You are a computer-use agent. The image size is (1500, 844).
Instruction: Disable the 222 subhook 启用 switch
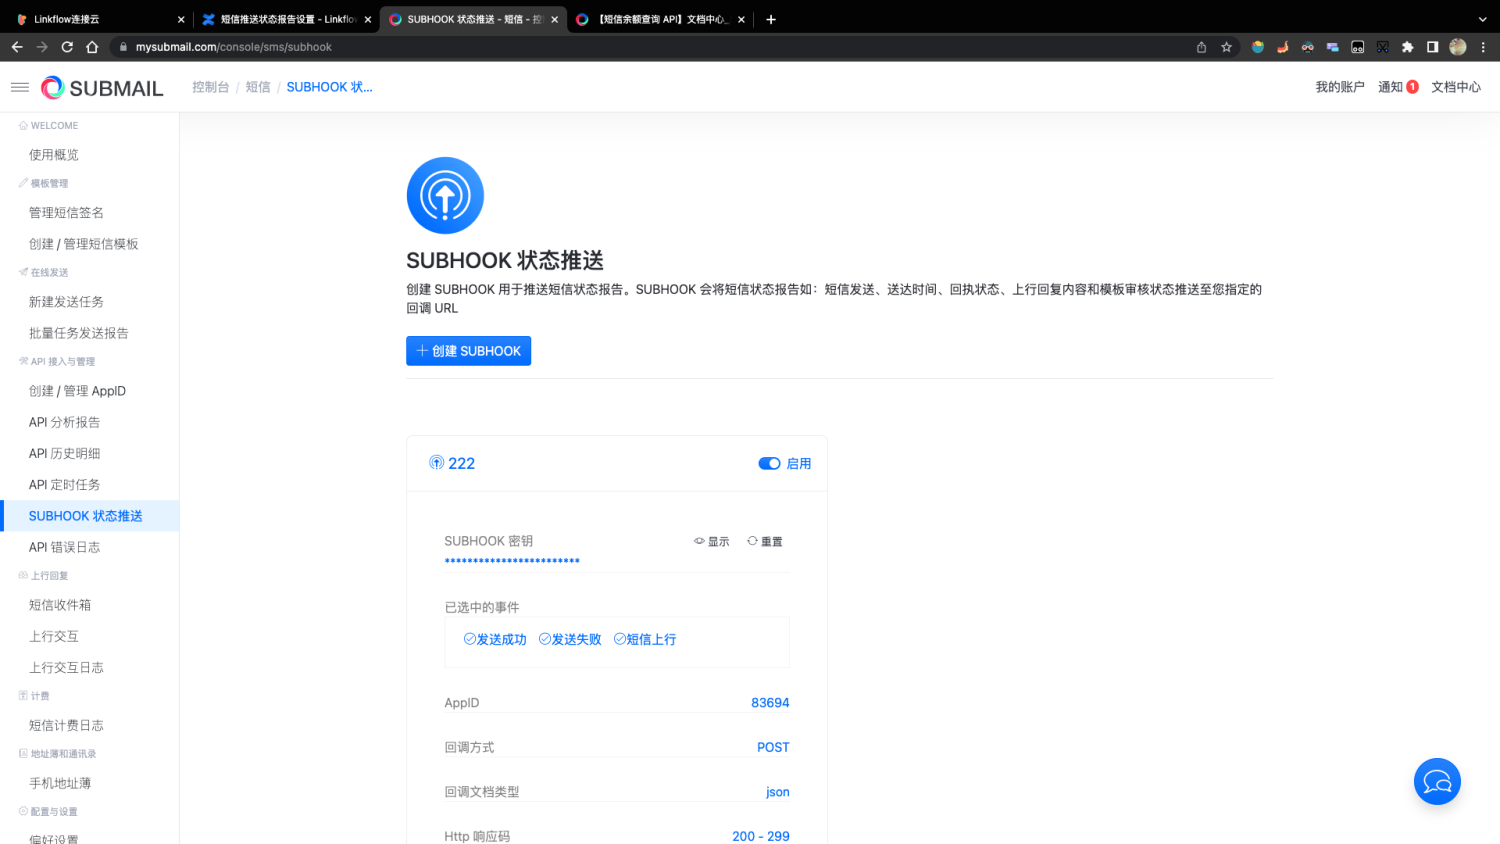(769, 463)
